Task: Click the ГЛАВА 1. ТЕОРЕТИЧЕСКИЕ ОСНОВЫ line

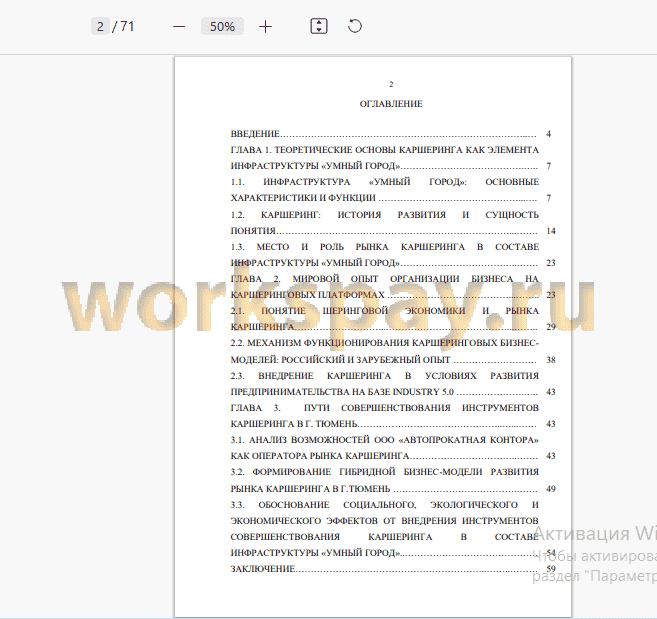Action: pos(385,150)
